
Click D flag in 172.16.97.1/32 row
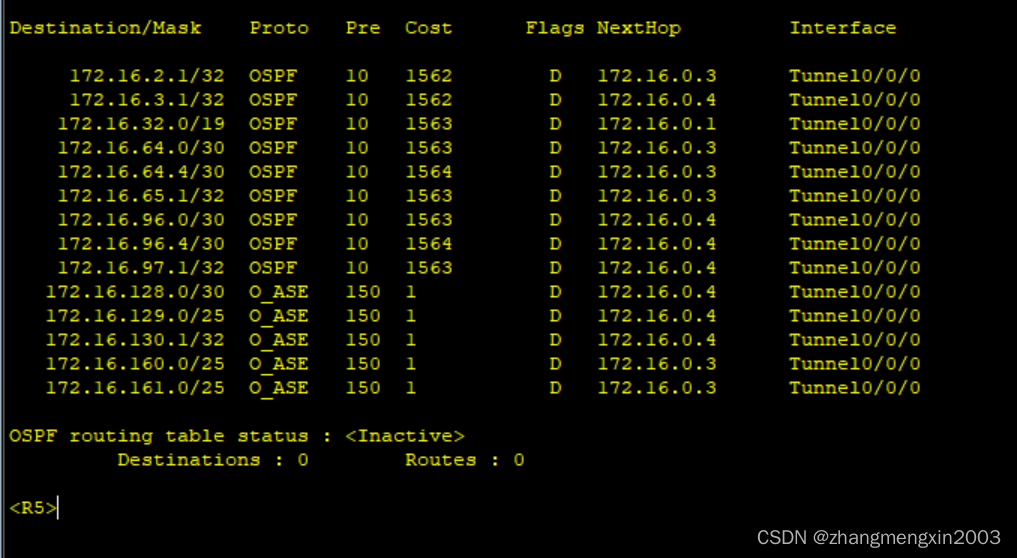(555, 268)
